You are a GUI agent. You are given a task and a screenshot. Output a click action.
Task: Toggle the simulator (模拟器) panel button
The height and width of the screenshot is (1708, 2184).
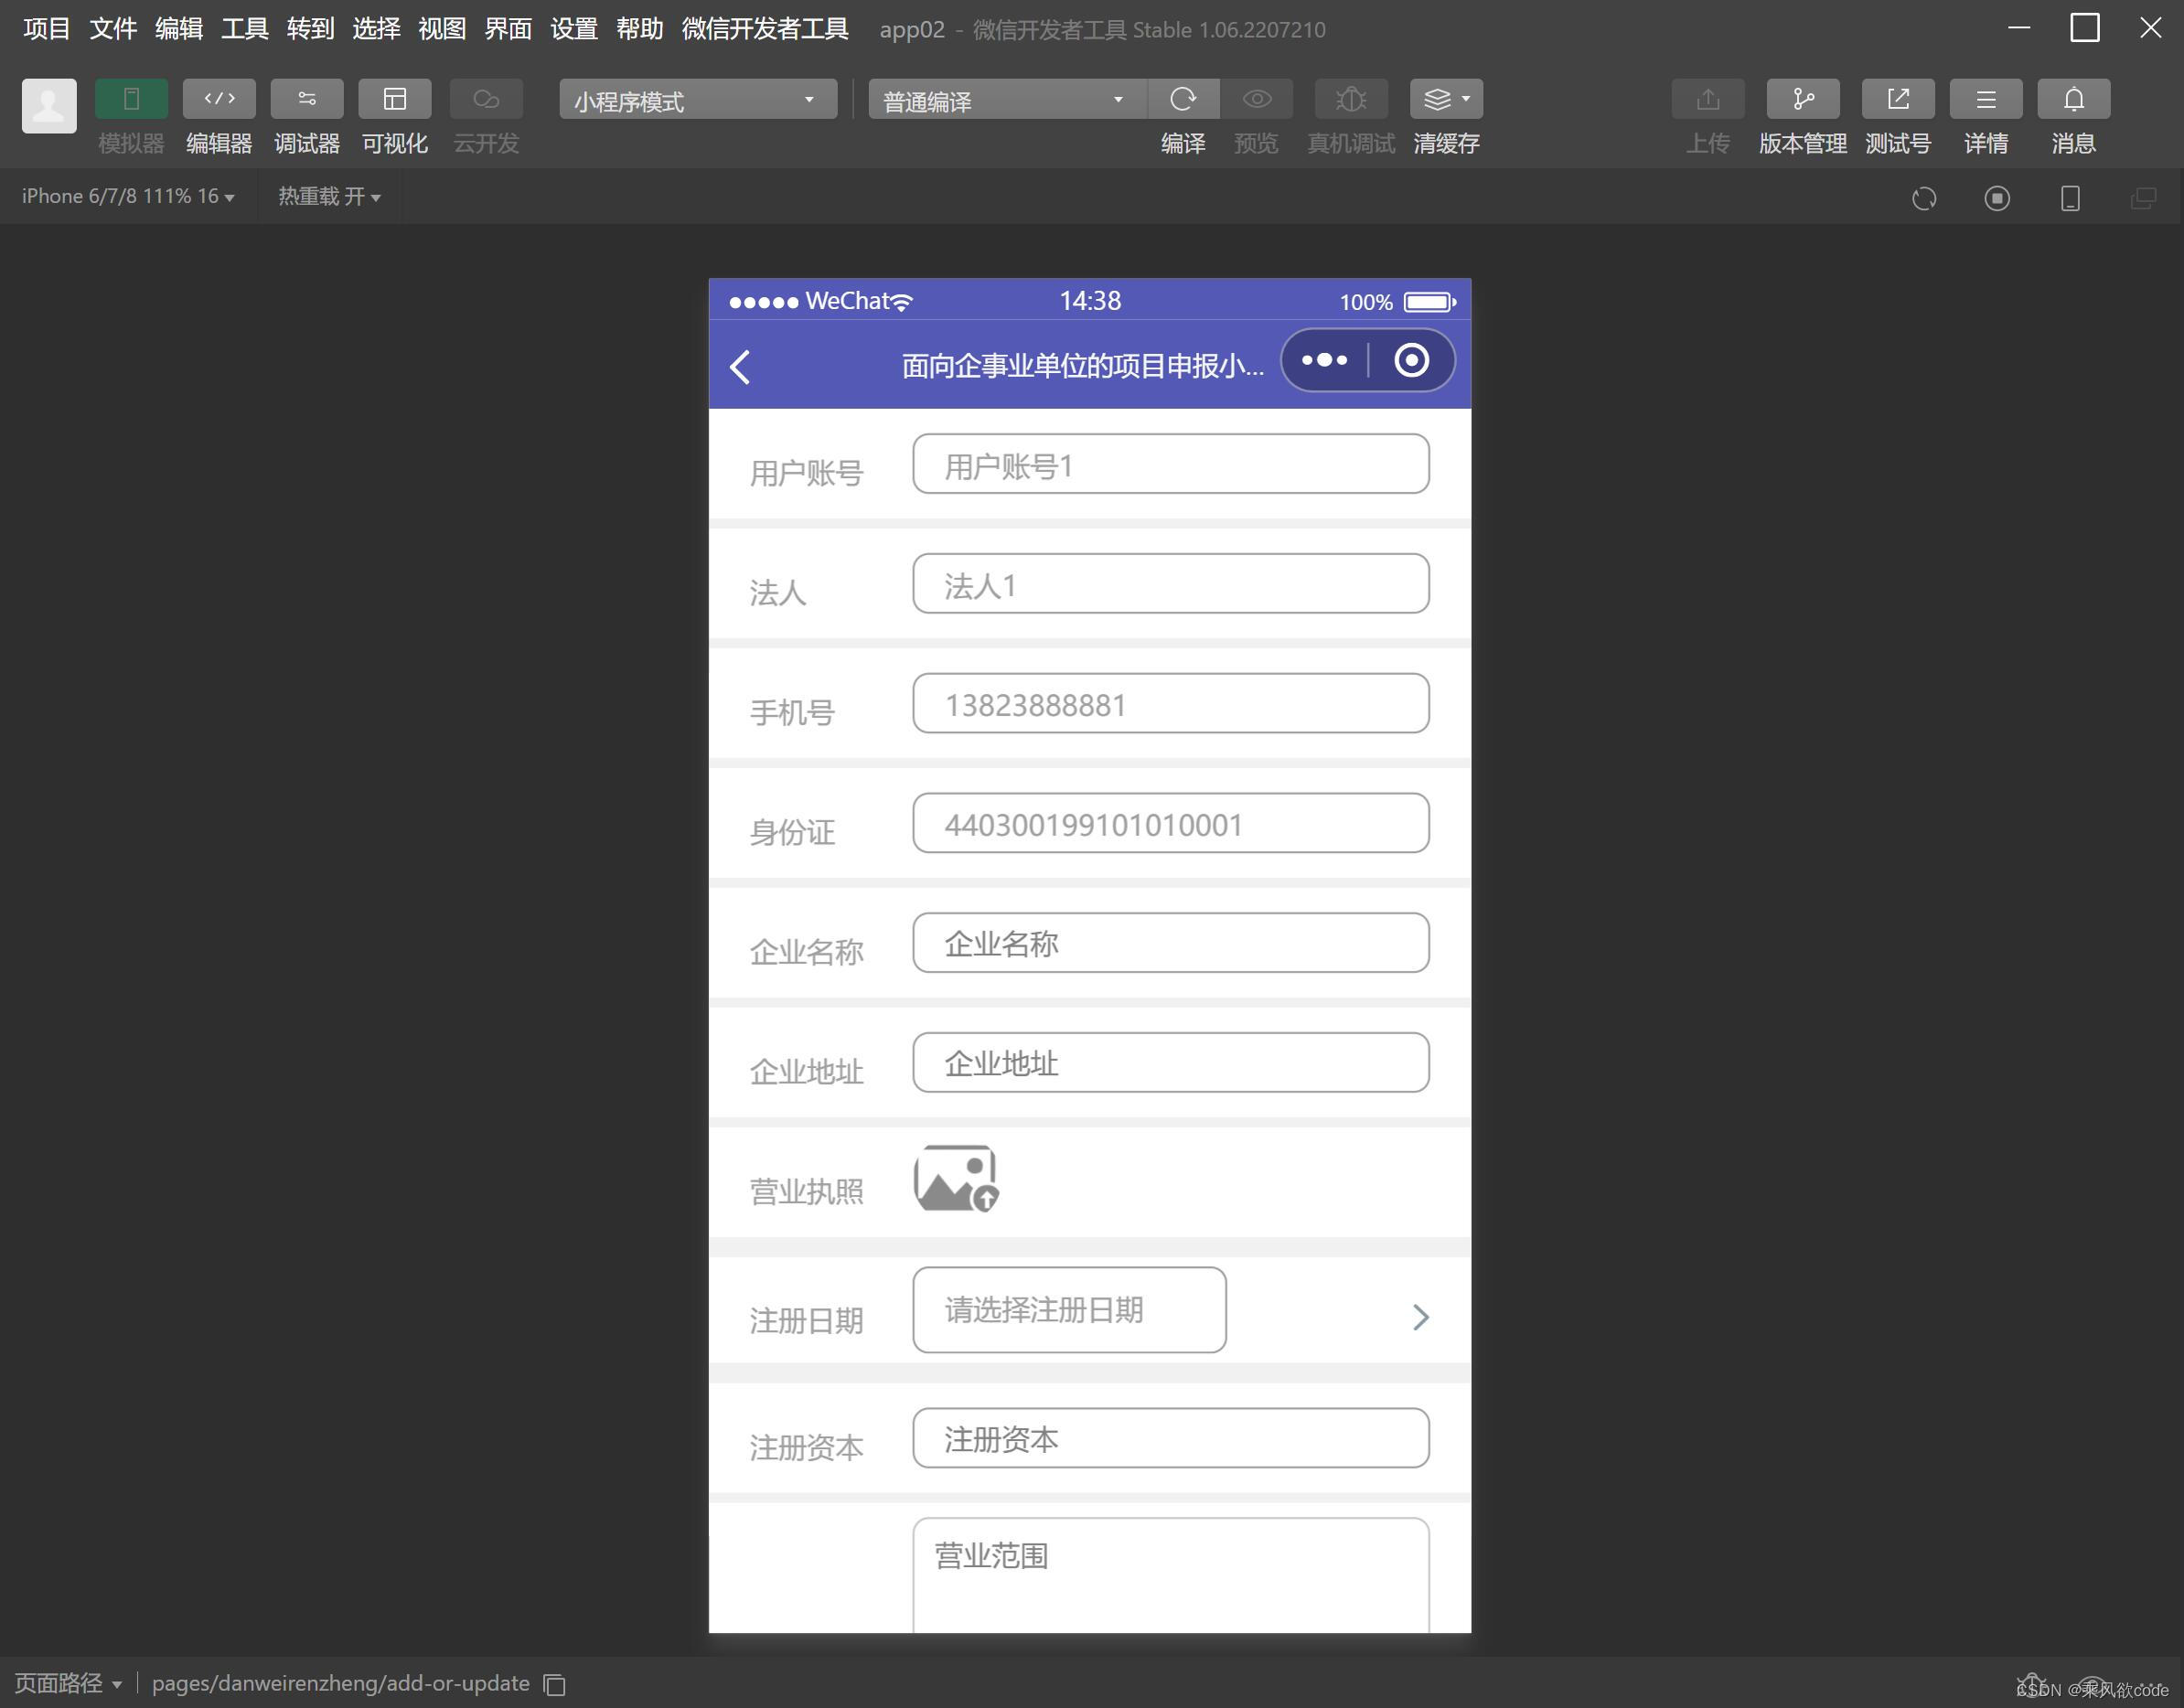tap(131, 99)
